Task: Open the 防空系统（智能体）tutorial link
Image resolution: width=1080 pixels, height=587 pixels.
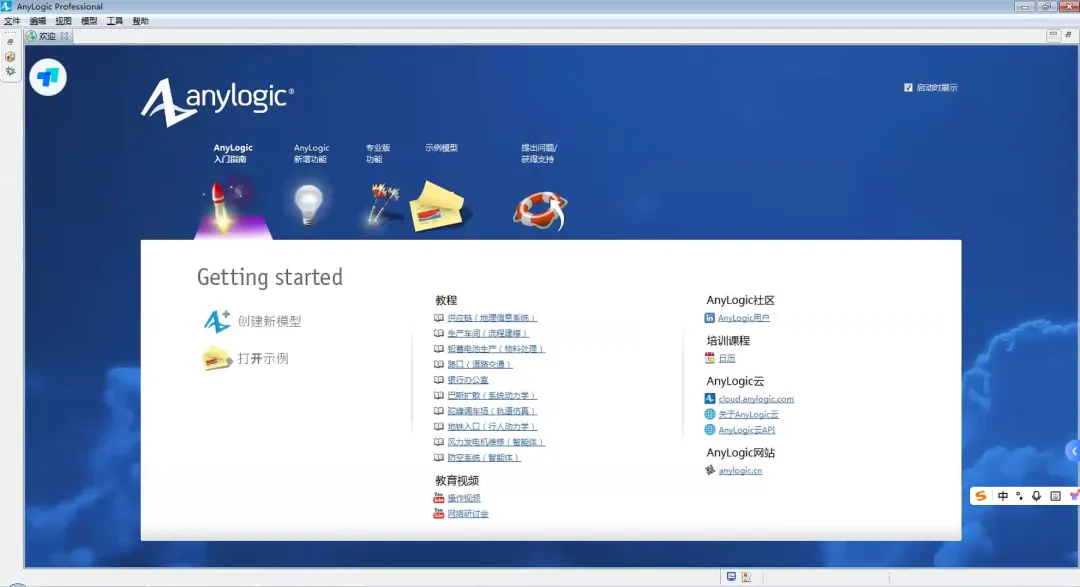Action: (x=484, y=457)
